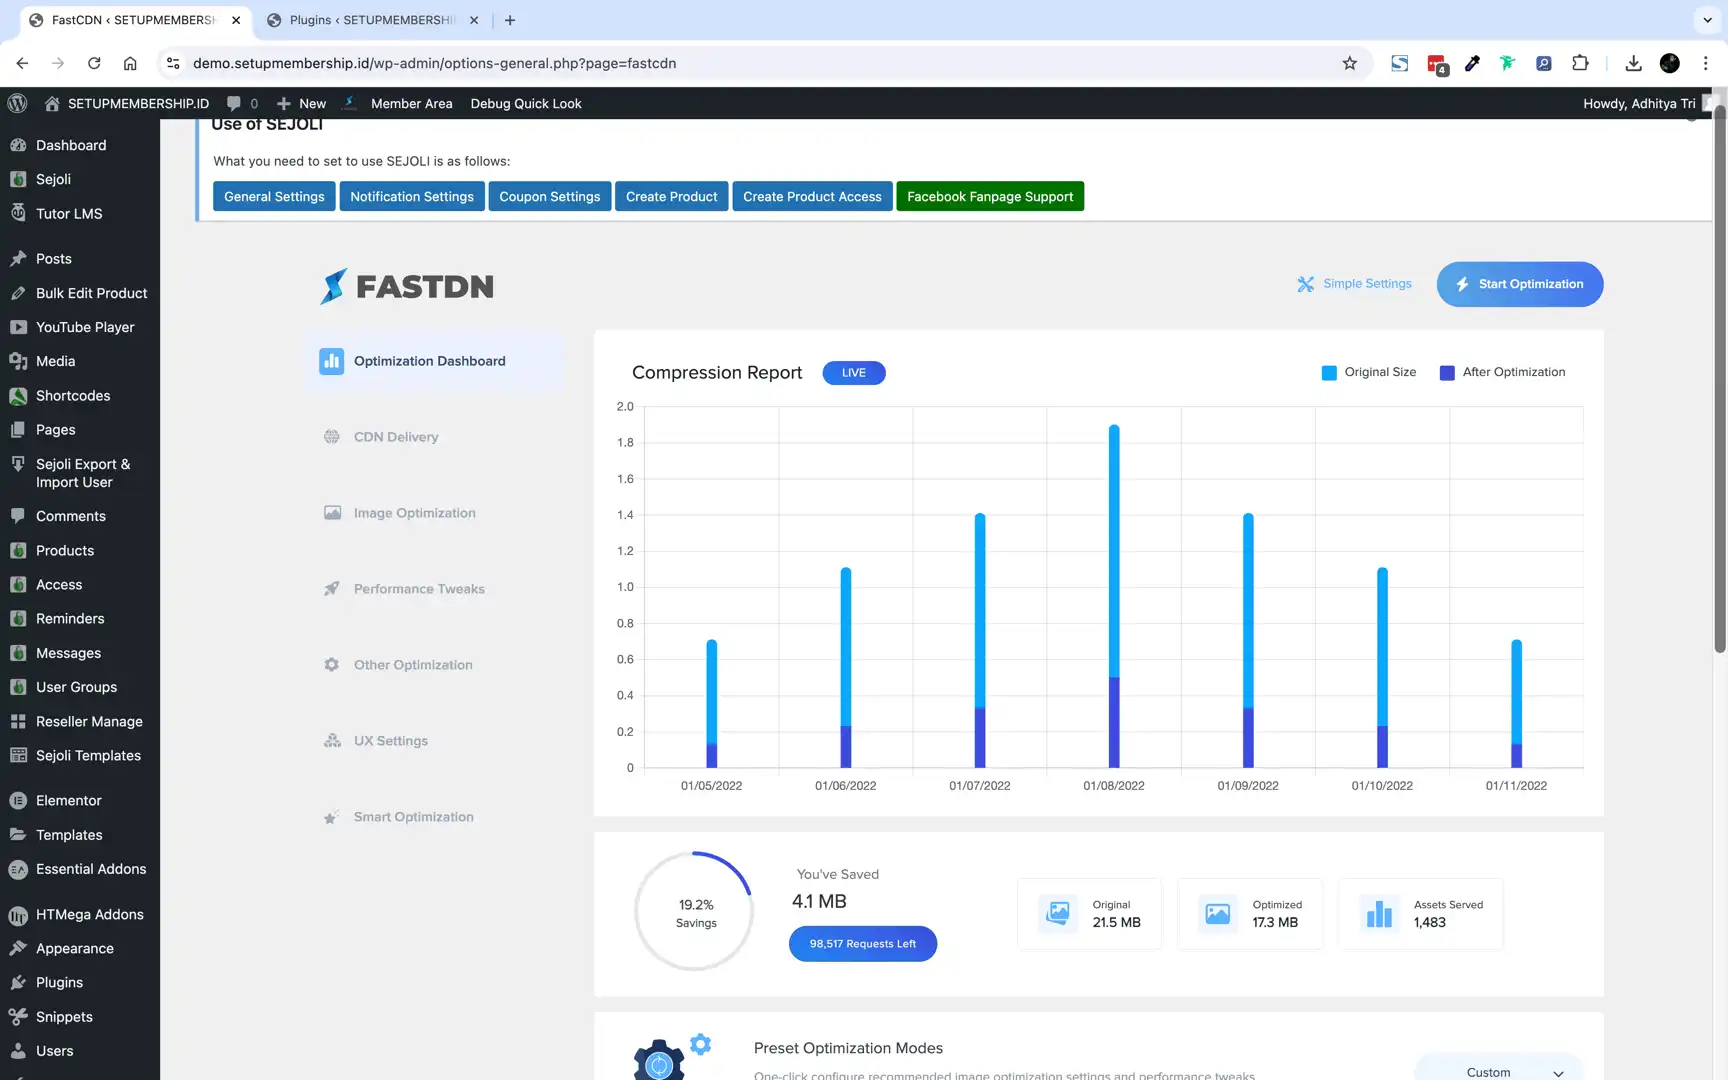Image resolution: width=1728 pixels, height=1080 pixels.
Task: Open the Custom preset mode dropdown
Action: pyautogui.click(x=1499, y=1070)
